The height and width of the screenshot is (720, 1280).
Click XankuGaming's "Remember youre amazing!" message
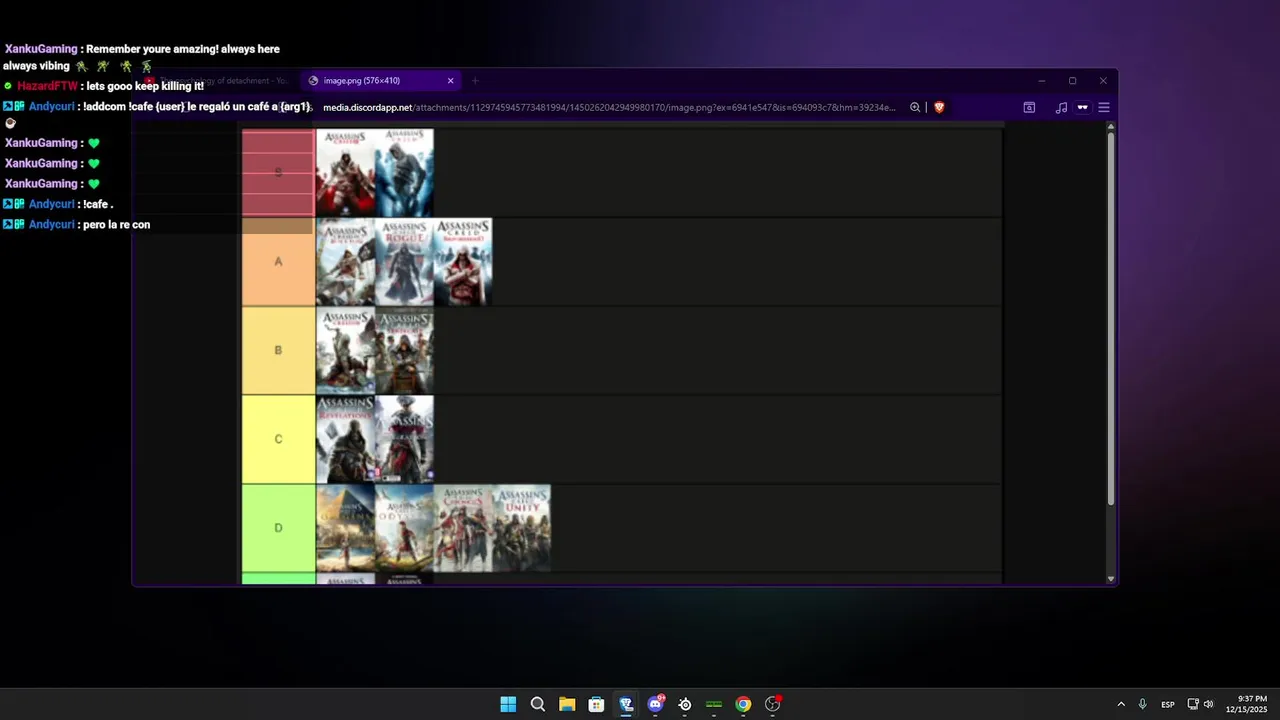pos(183,49)
